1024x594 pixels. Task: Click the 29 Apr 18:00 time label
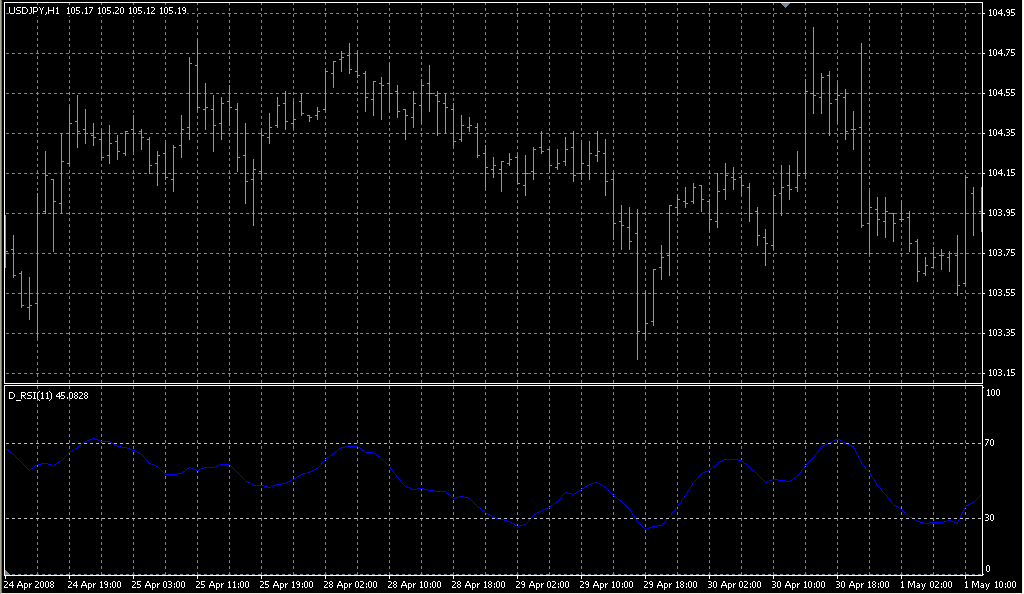(x=670, y=583)
